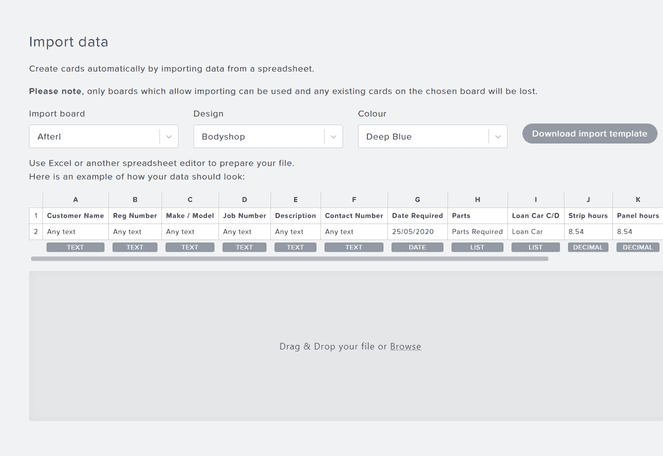Click row number 2 in table
Viewport: 663px width, 456px height.
coord(36,231)
